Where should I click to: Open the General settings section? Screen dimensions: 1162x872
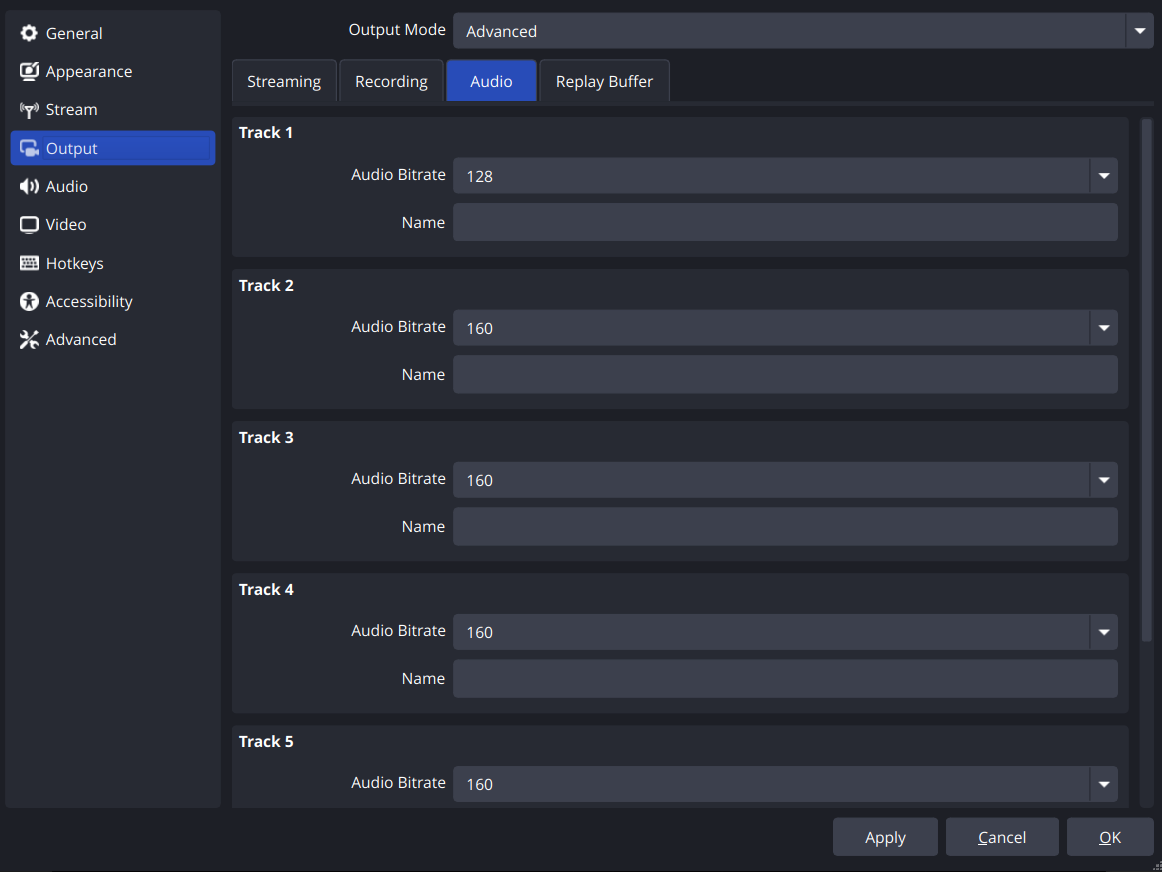72,32
